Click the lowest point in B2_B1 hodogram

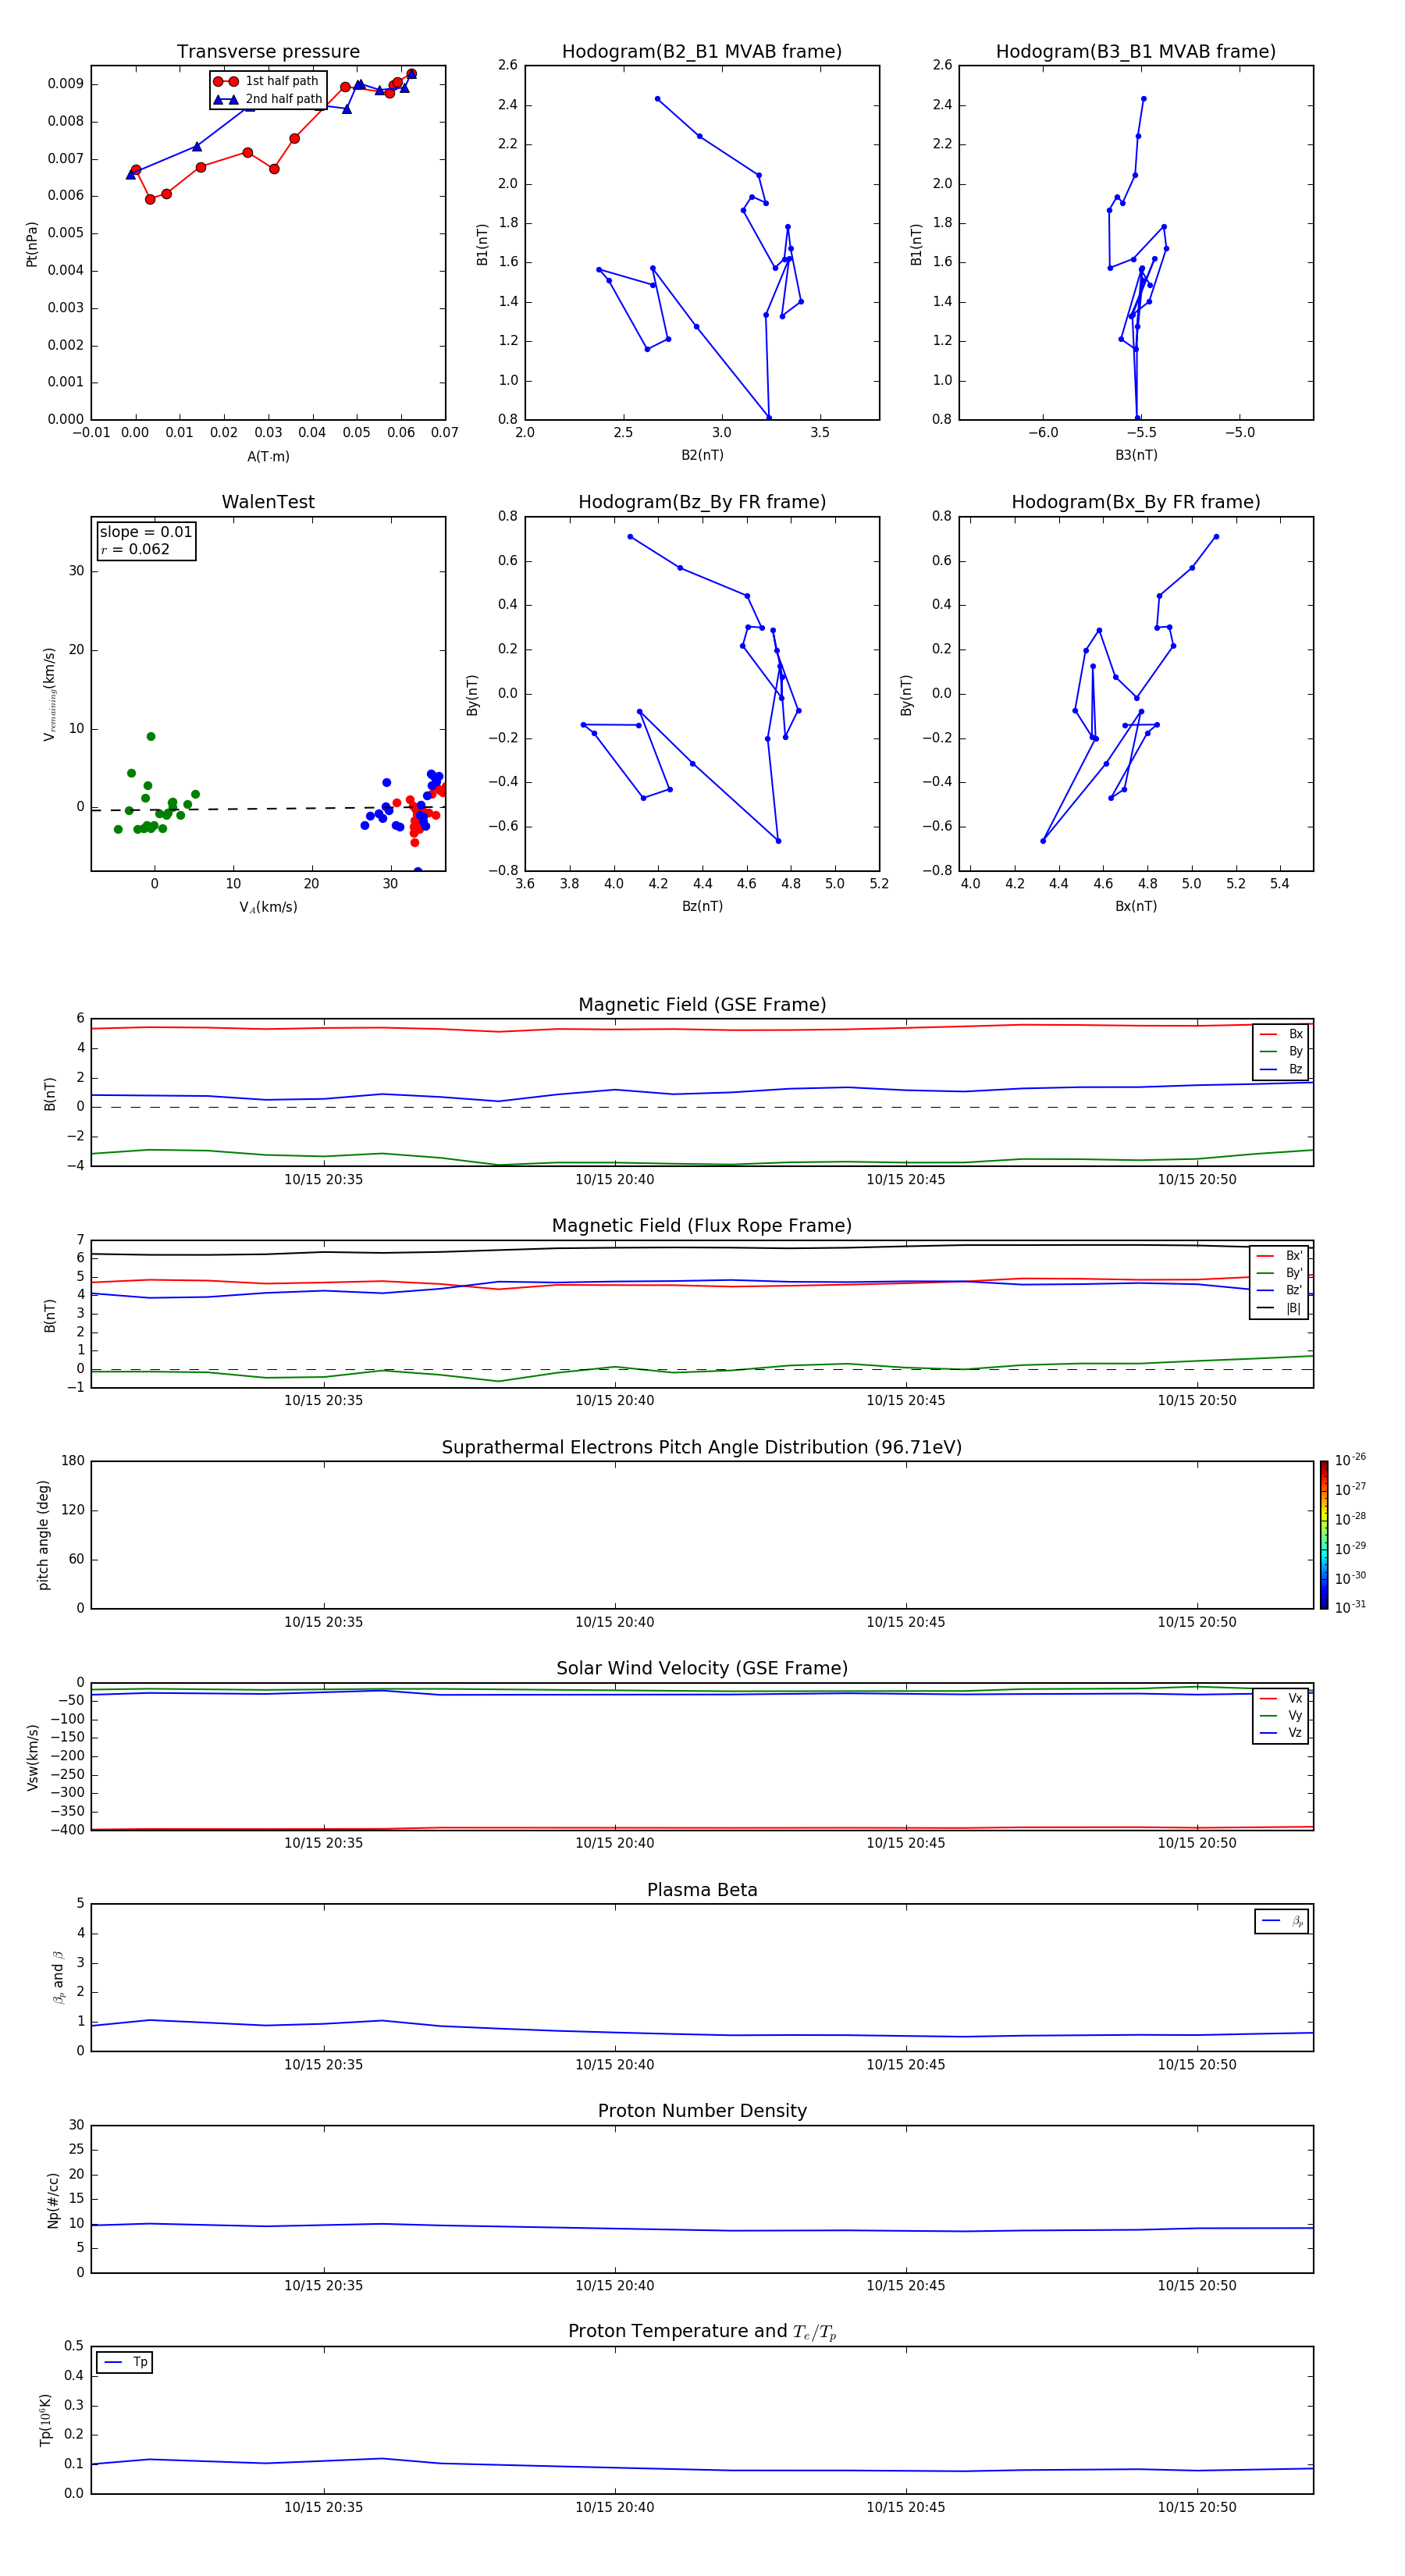pyautogui.click(x=769, y=418)
